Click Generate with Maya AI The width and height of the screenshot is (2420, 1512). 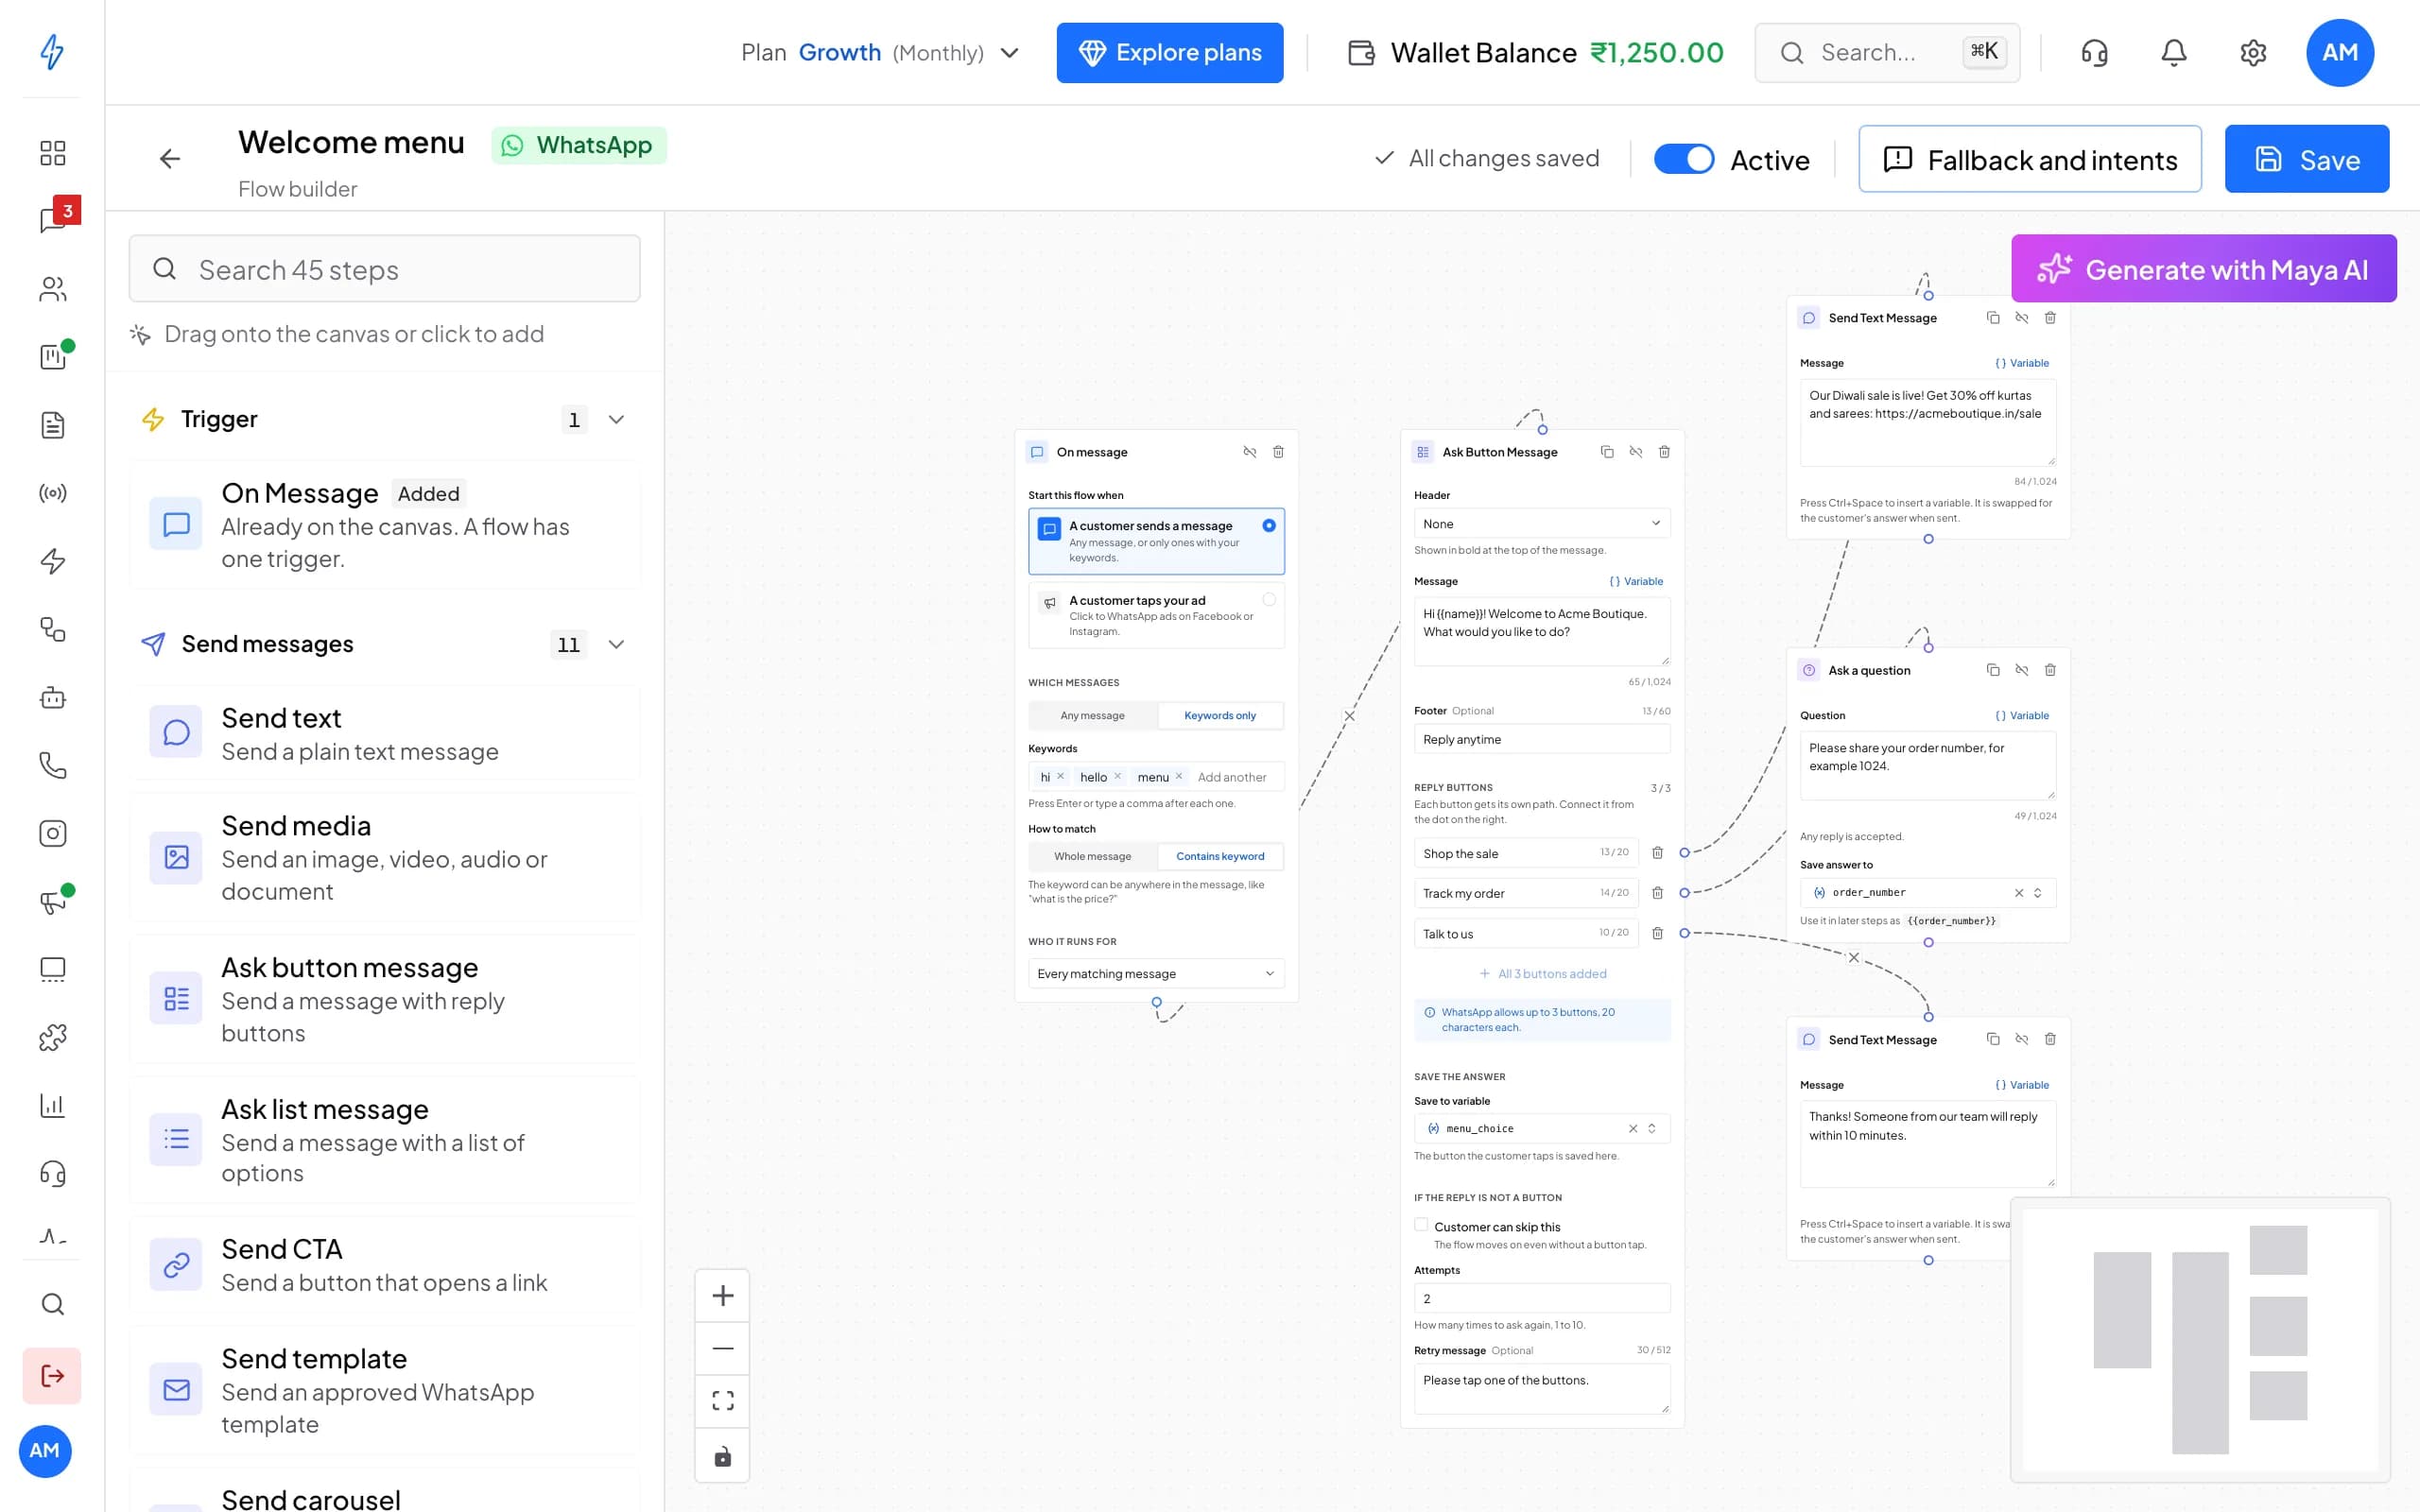click(x=2204, y=269)
